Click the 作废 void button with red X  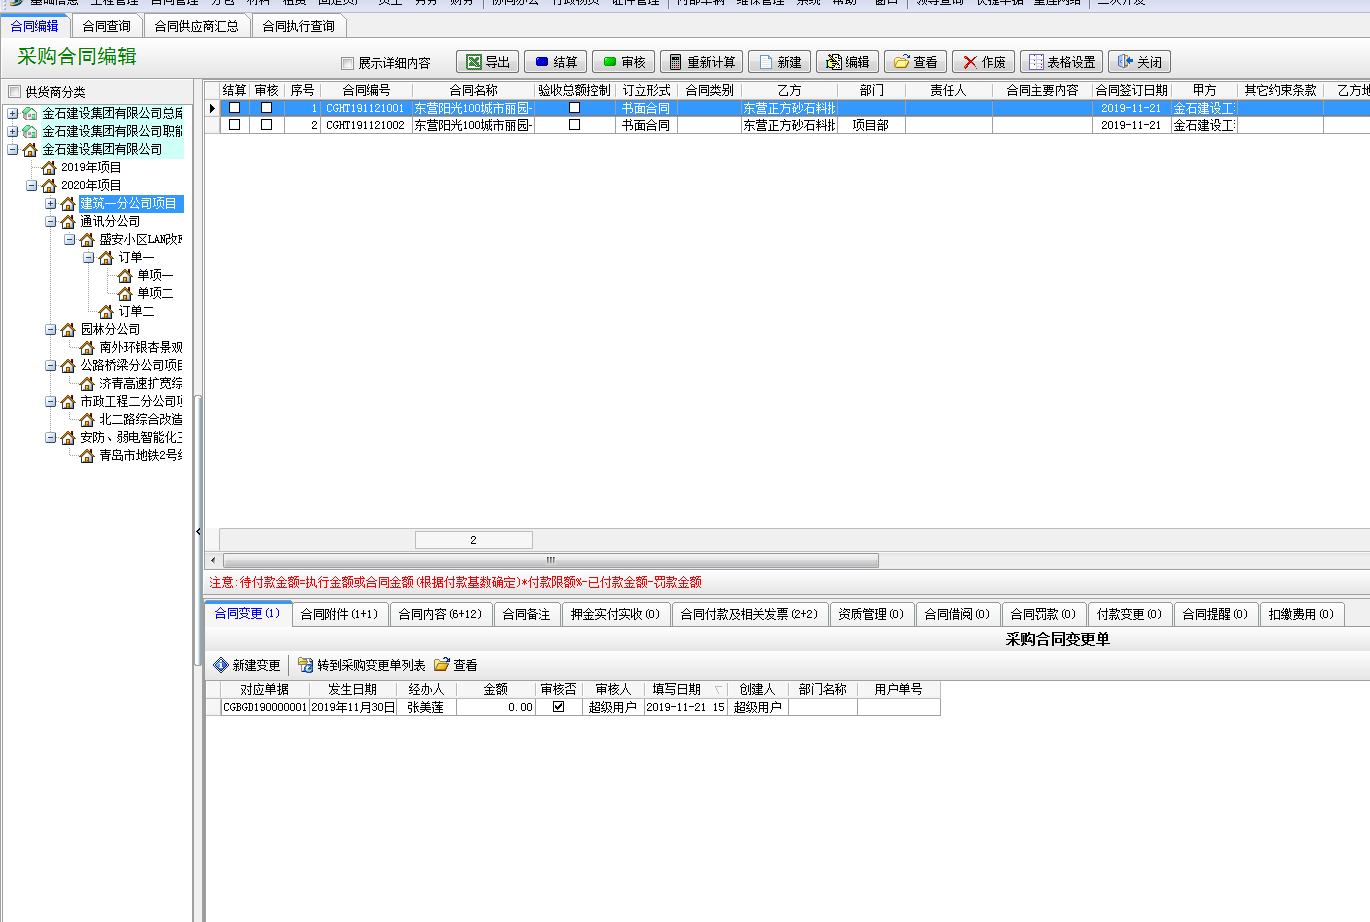(x=983, y=62)
